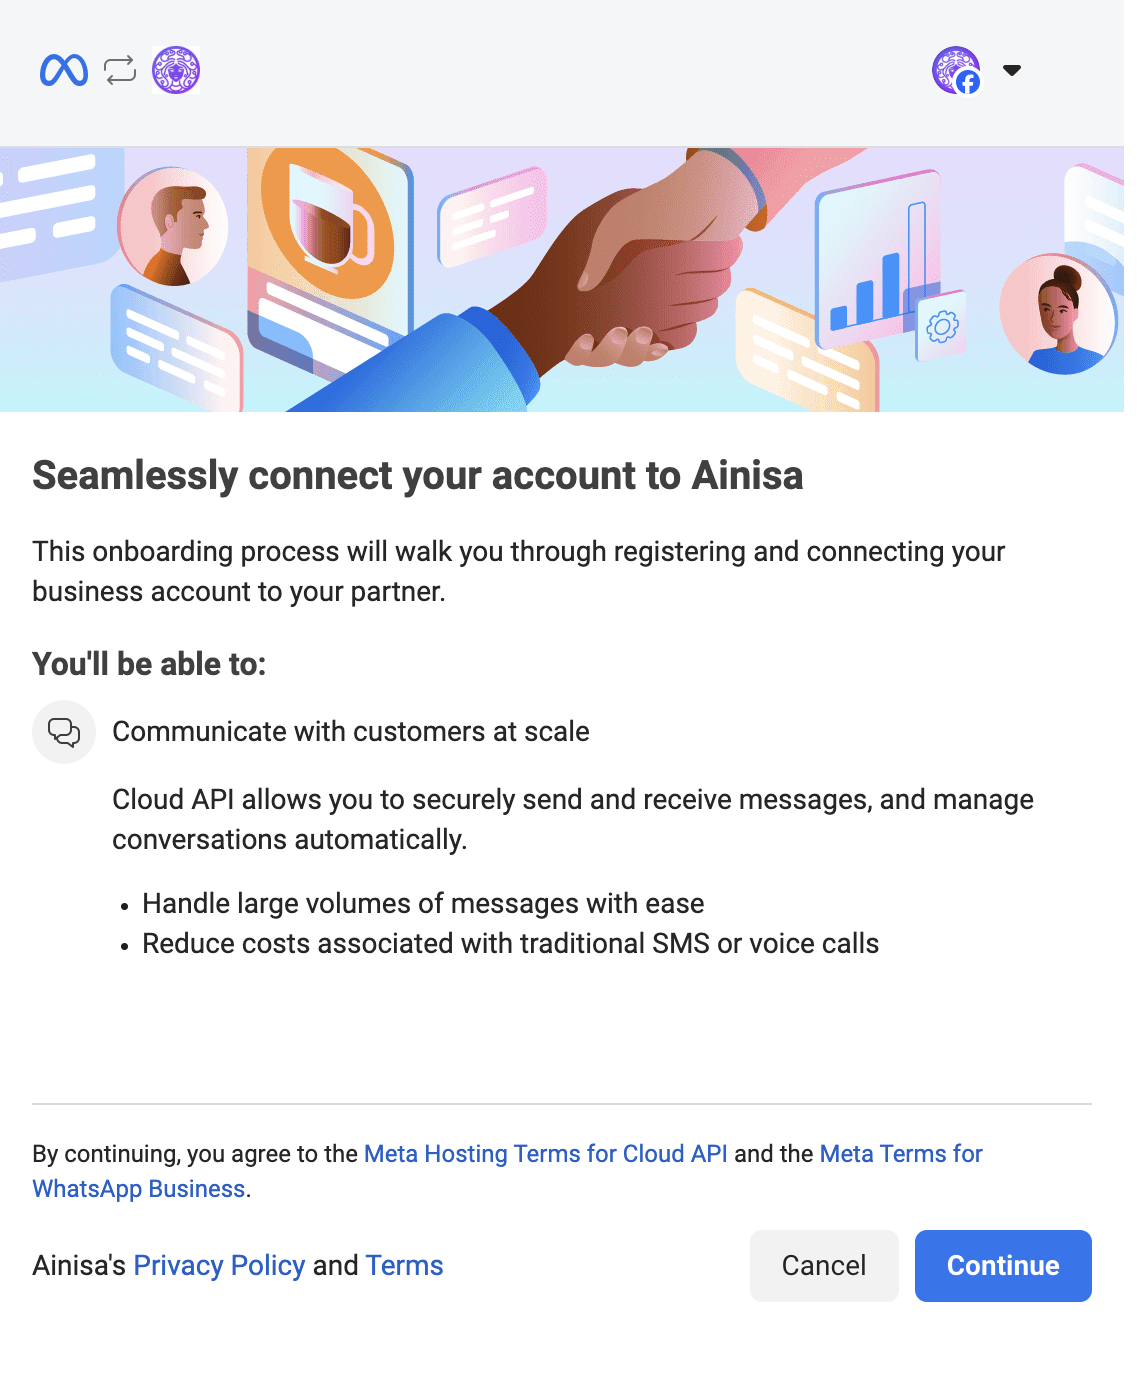Click the gear icon in the banner illustration
The height and width of the screenshot is (1398, 1148).
click(941, 326)
